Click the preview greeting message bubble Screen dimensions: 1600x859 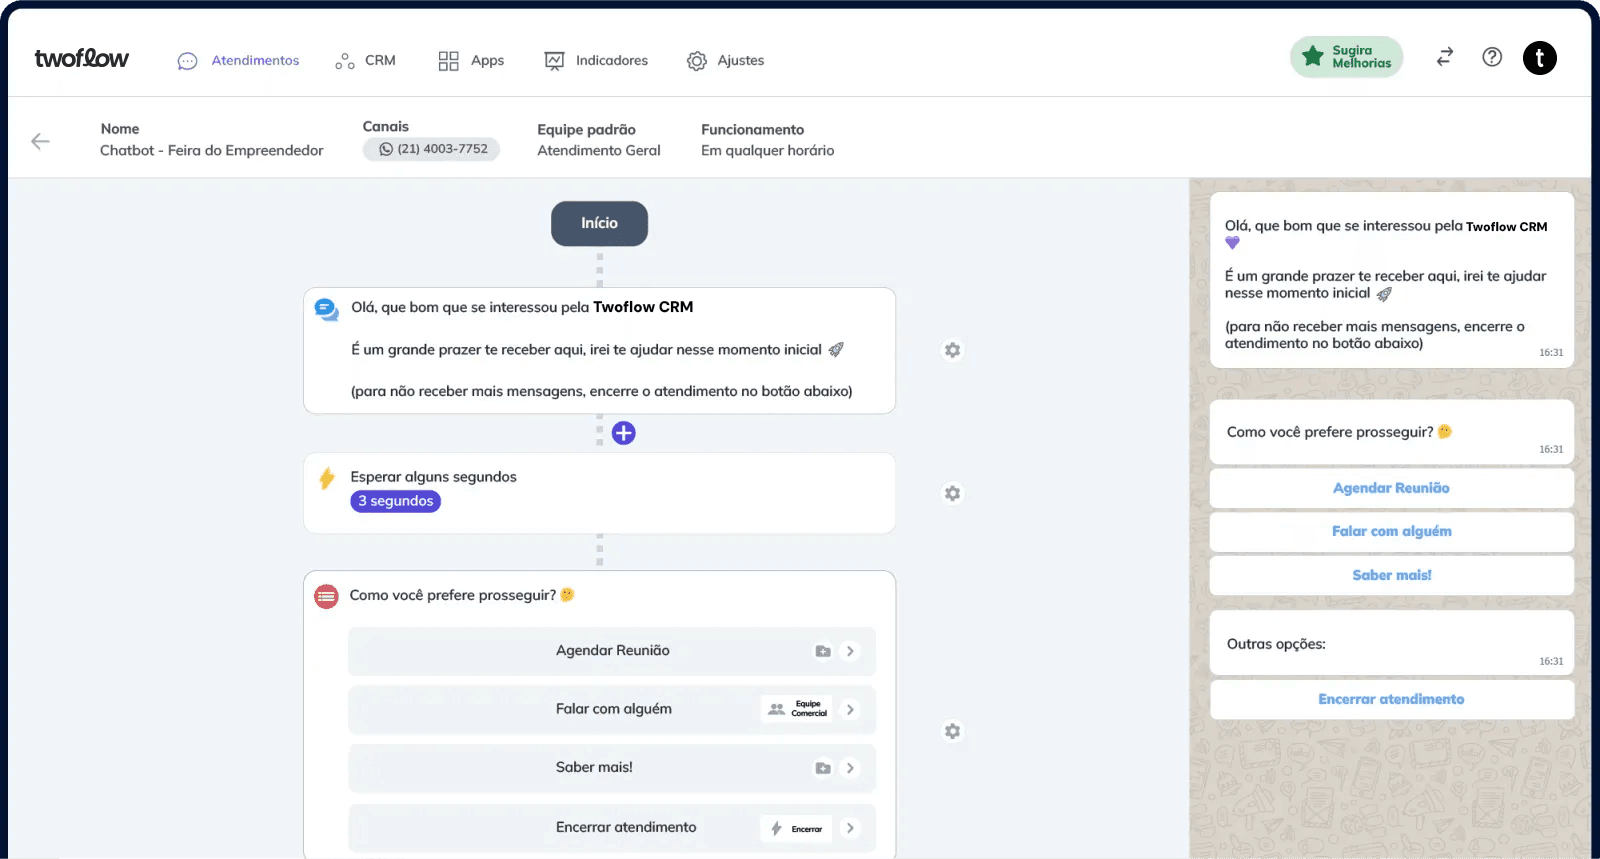[1391, 280]
